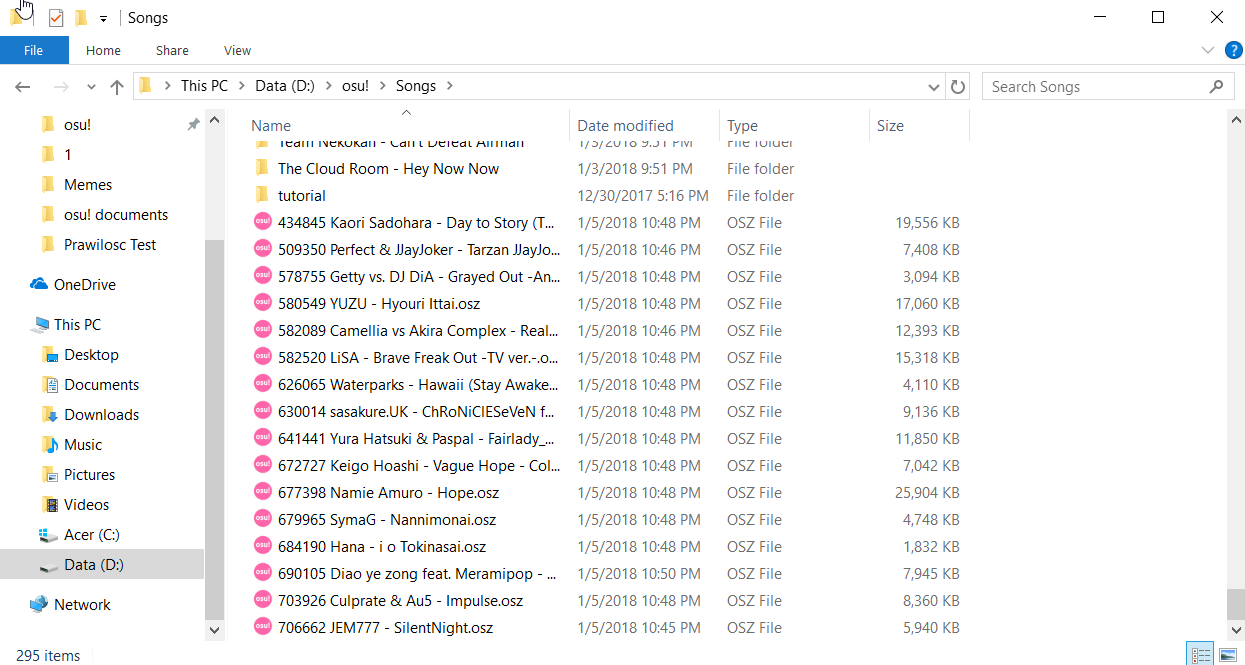Image resolution: width=1245 pixels, height=665 pixels.
Task: Open Prawilosc Test folder in sidebar
Action: coord(110,245)
